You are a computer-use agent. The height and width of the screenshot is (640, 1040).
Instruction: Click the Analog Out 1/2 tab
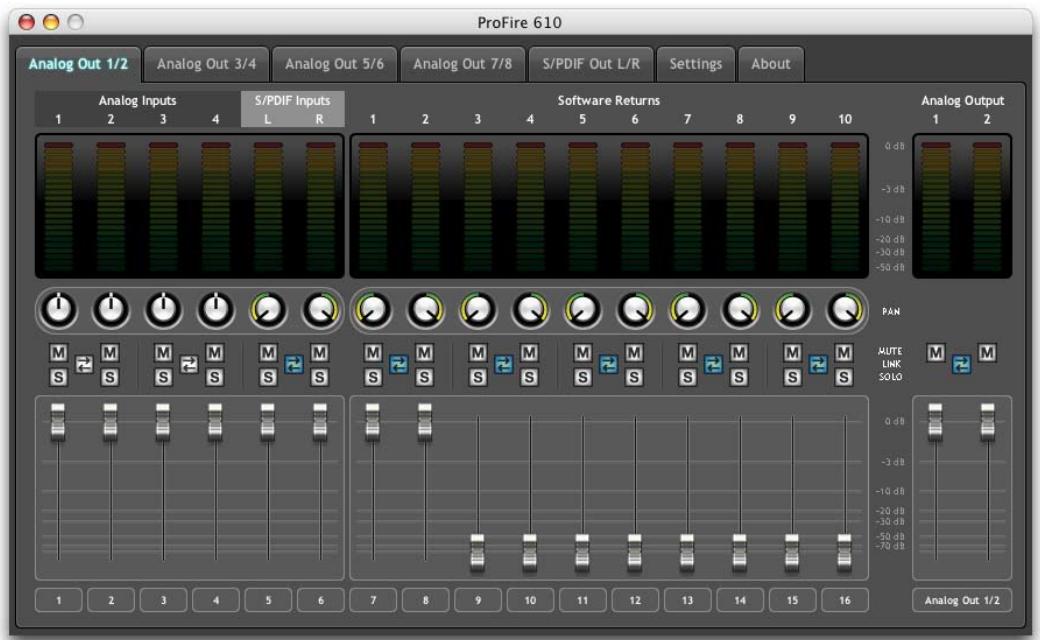click(x=78, y=64)
